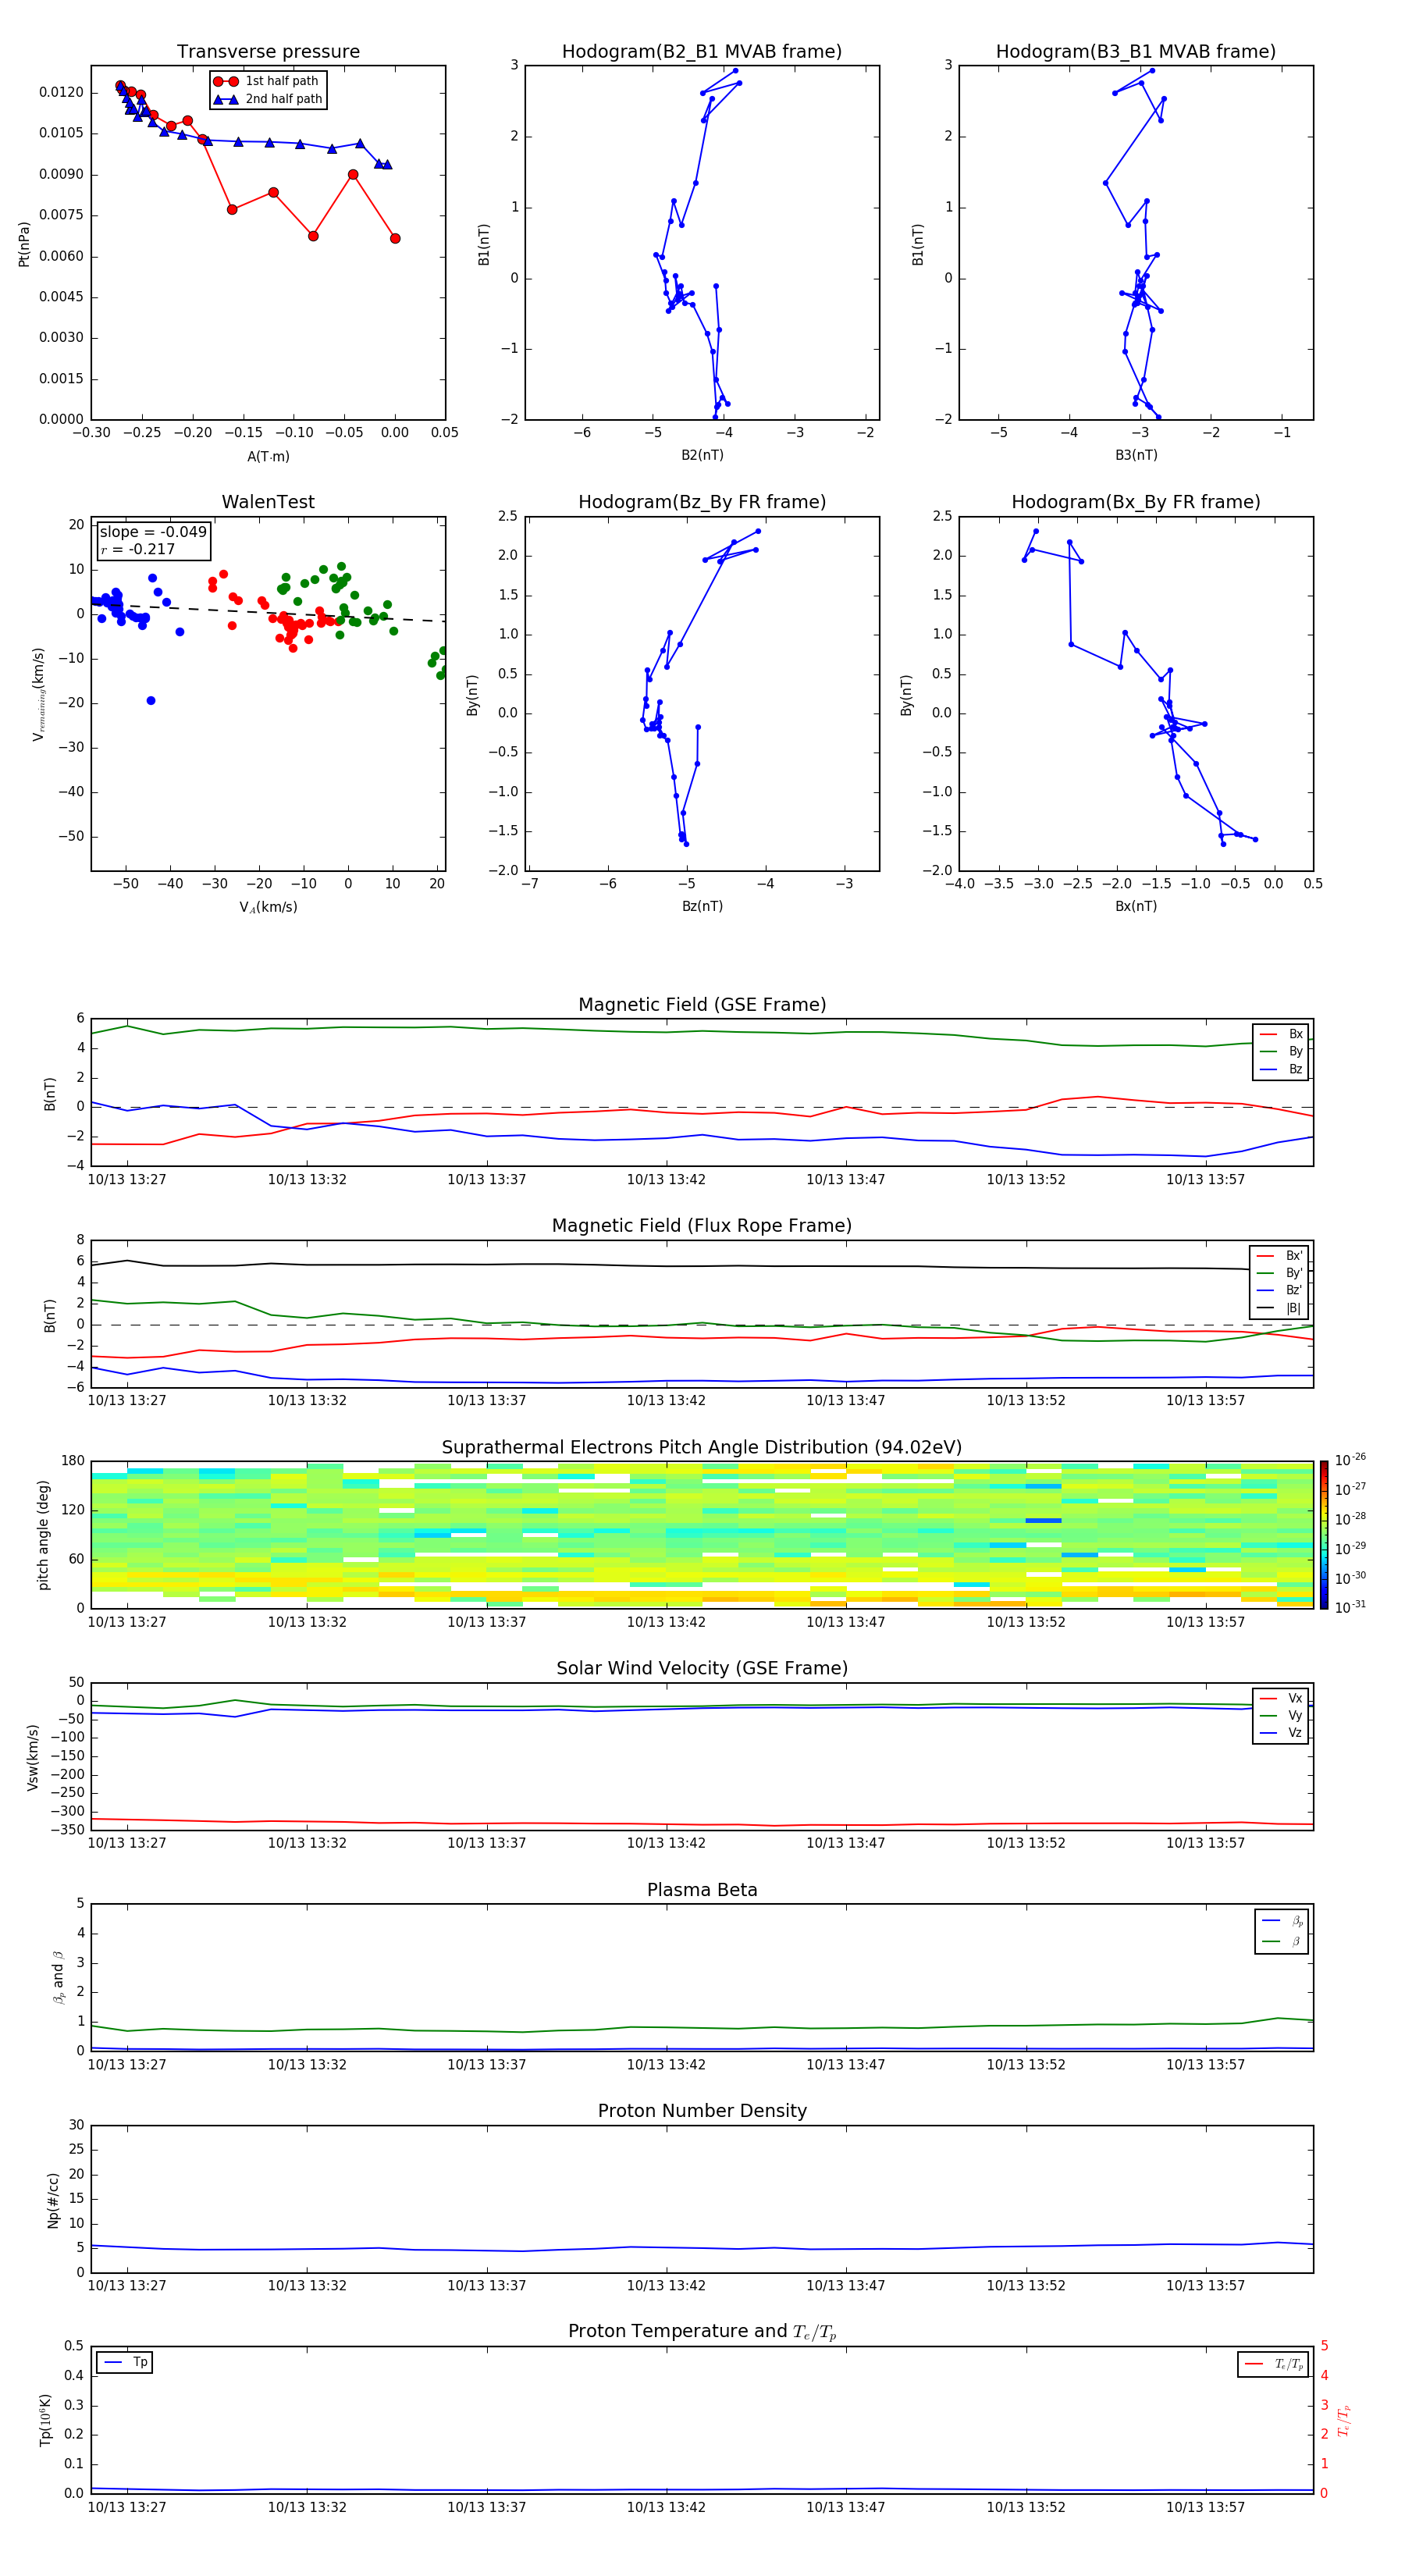Screen dimensions: 1405x2576
Task: Click the 'Hodogram(Bz_By FR frame)' title
Action: 702,502
